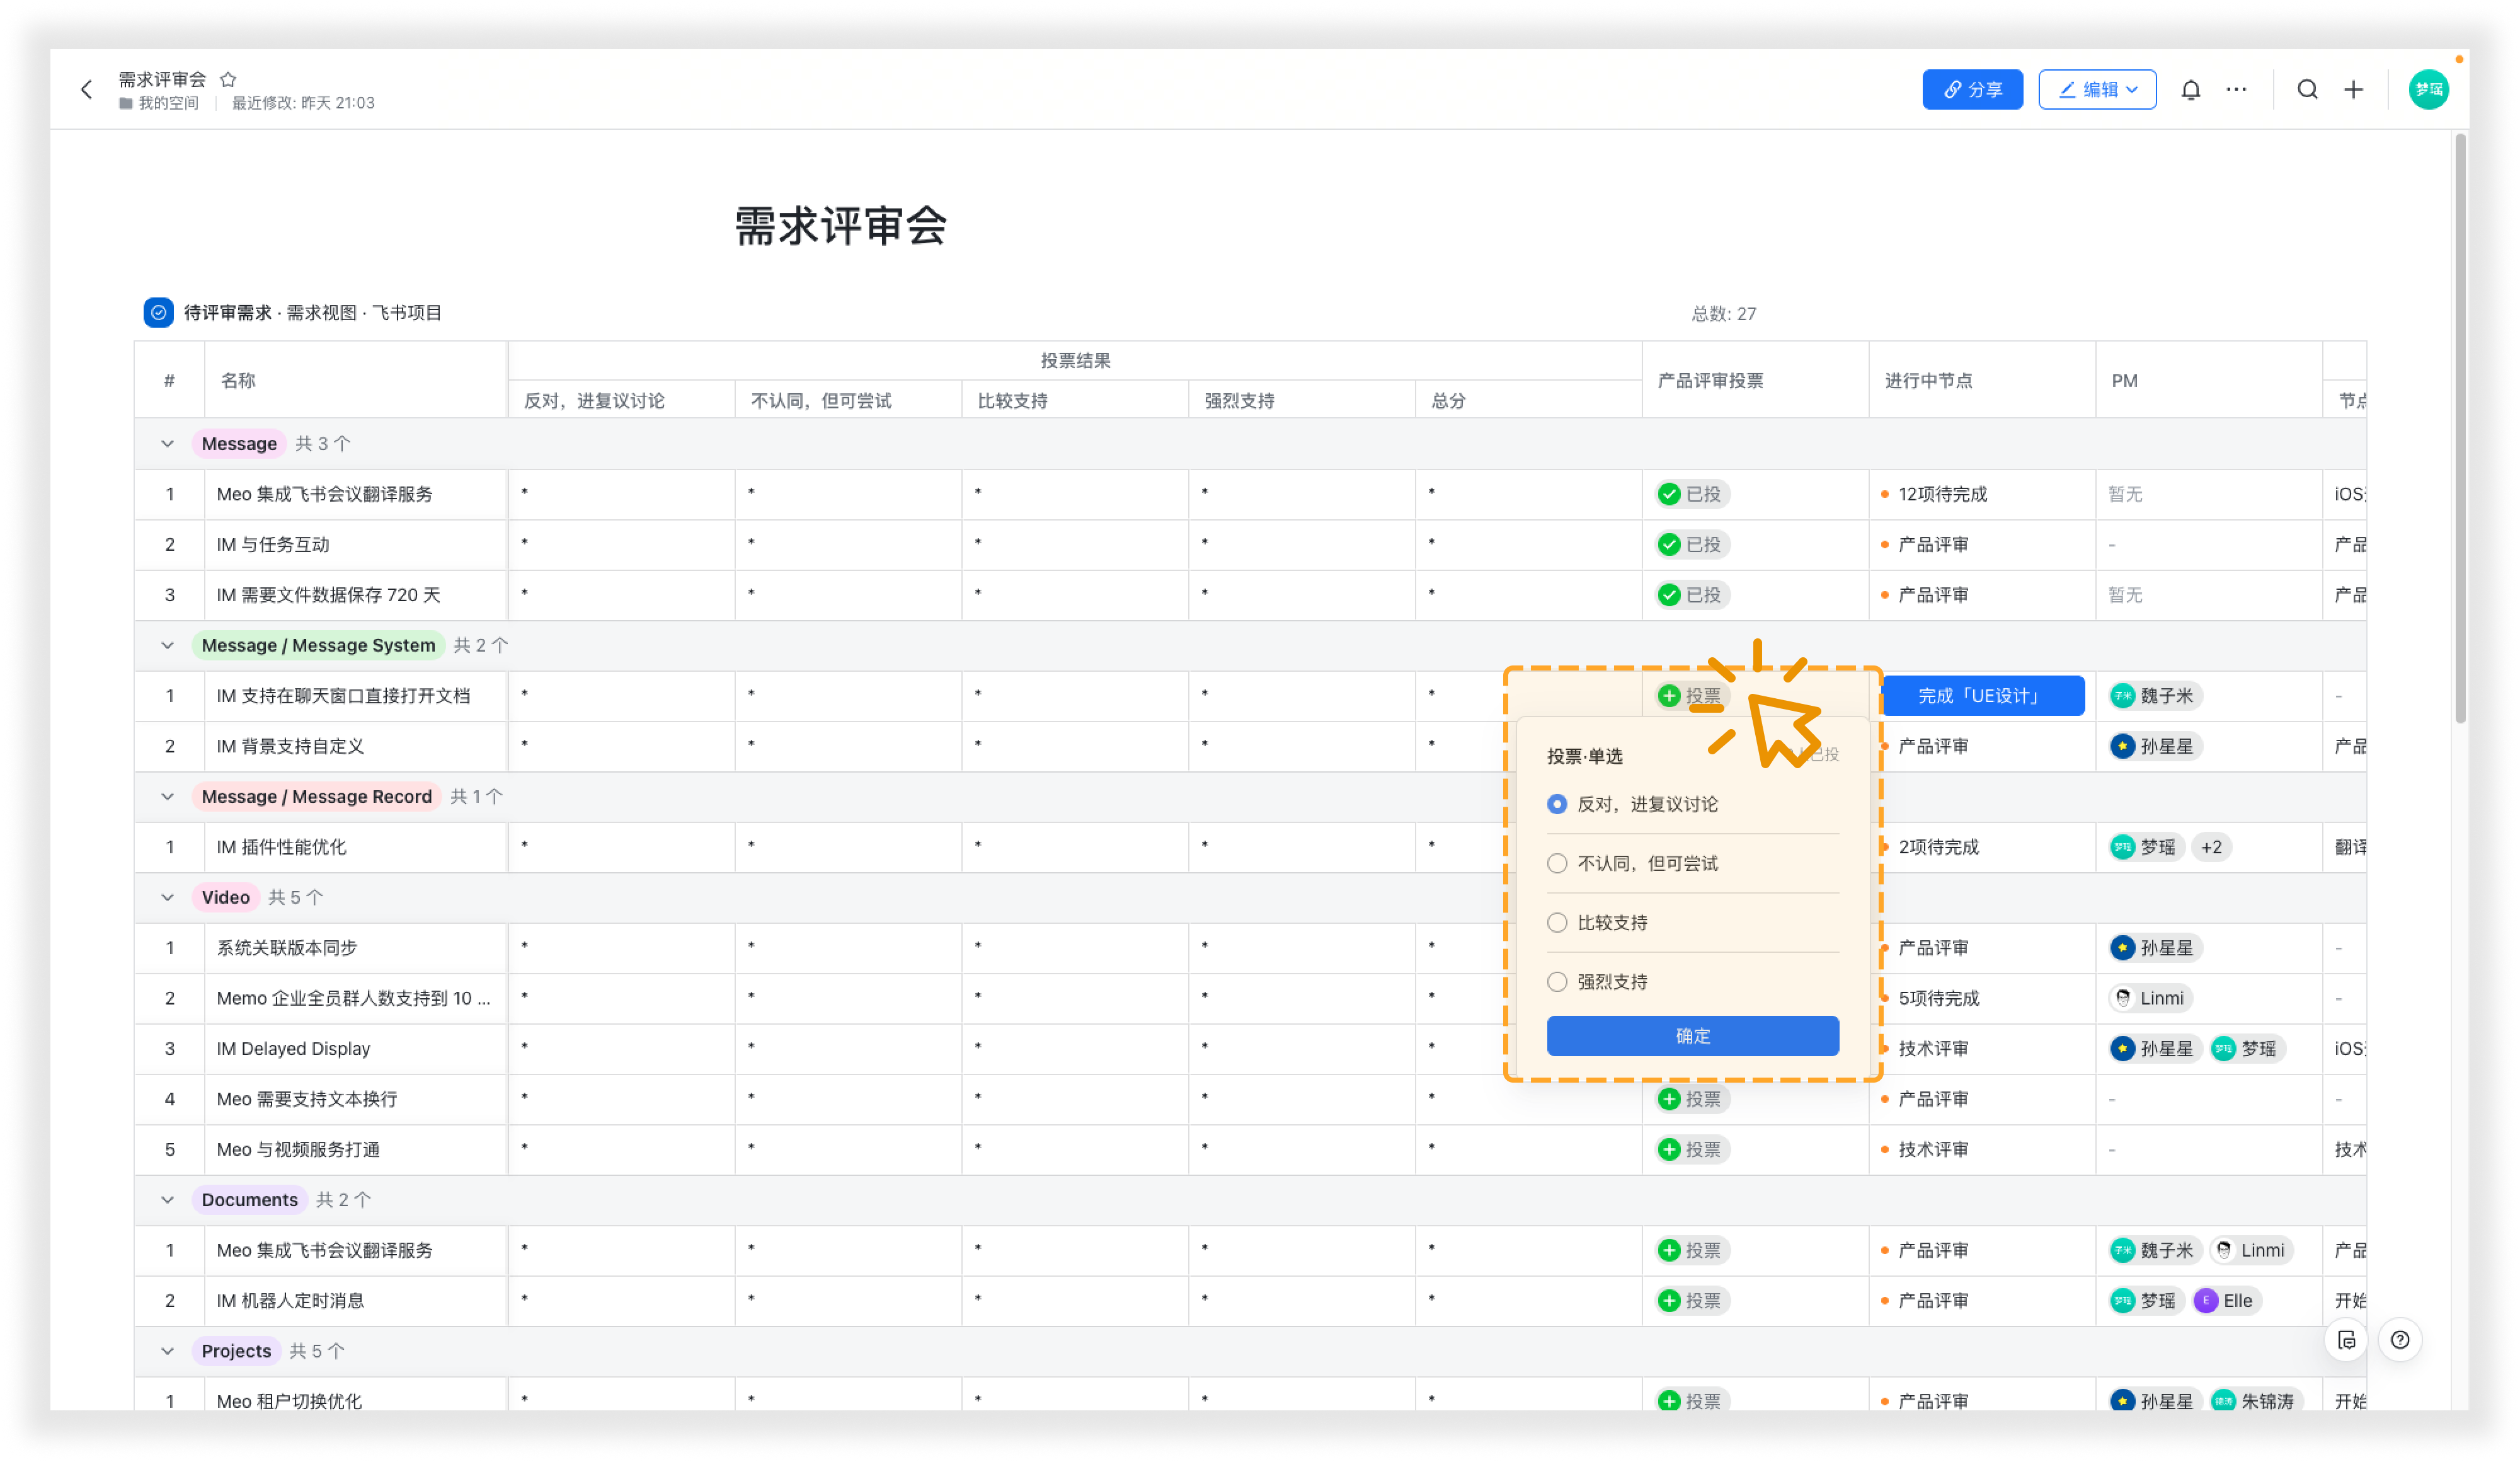Click 12项待完成 node status
The image size is (2520, 1462).
pyautogui.click(x=1942, y=494)
